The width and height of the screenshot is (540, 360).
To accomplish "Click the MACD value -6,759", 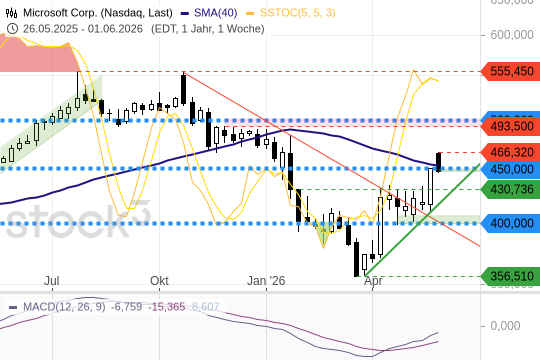I will coord(126,307).
